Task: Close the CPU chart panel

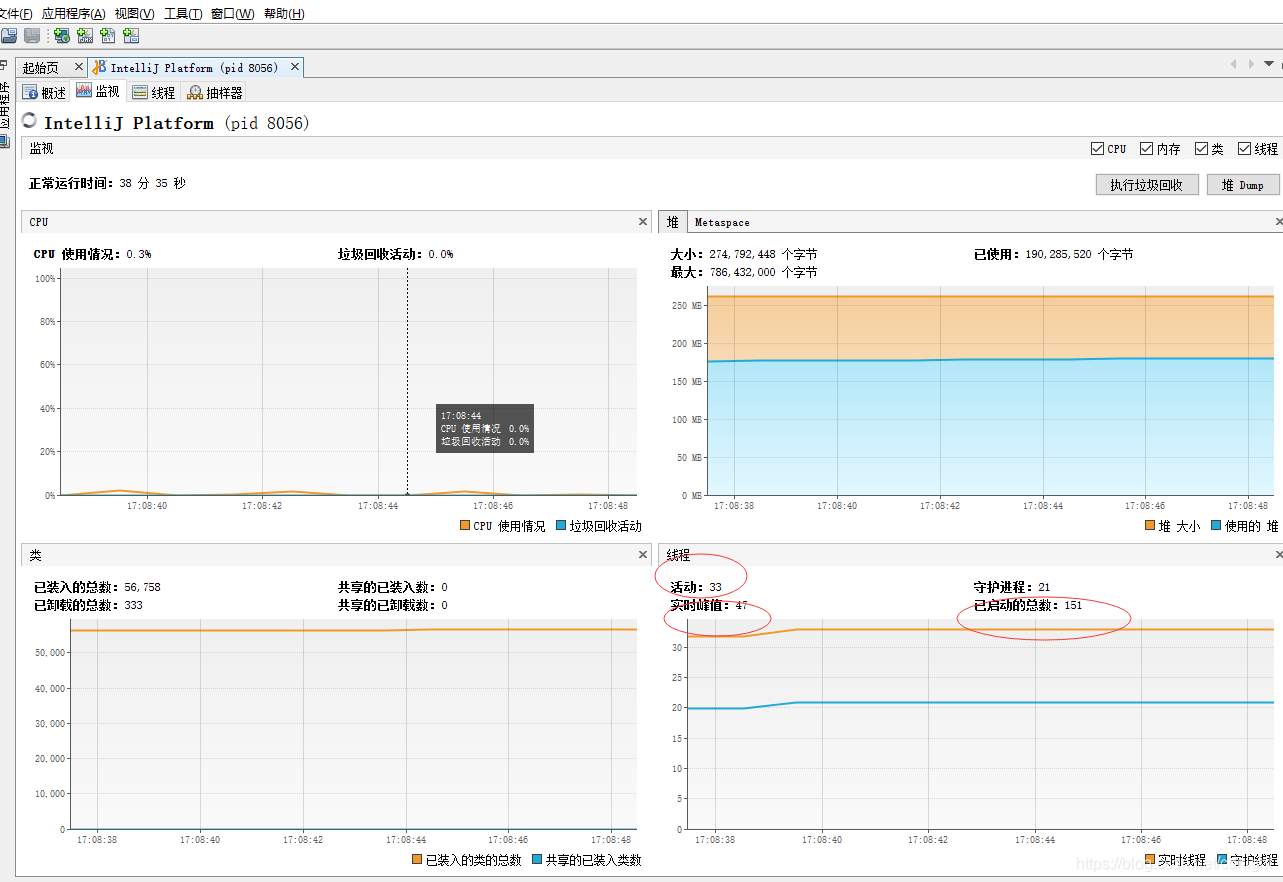Action: 643,222
